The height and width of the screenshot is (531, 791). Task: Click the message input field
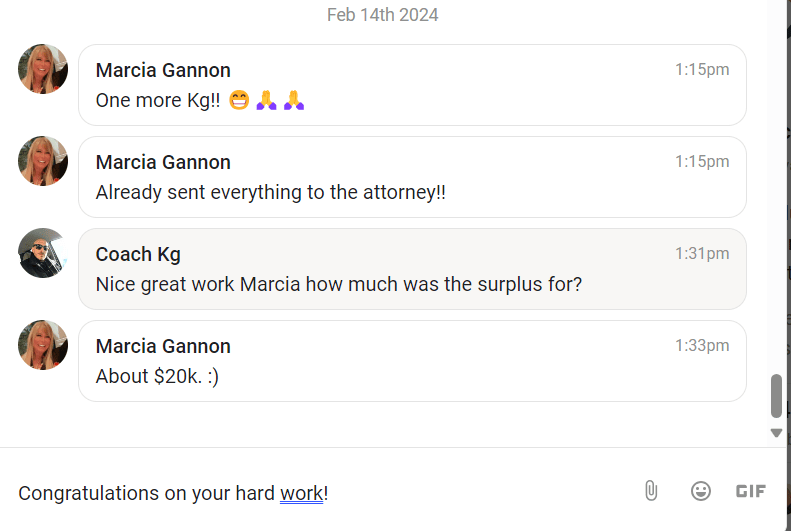click(x=320, y=493)
